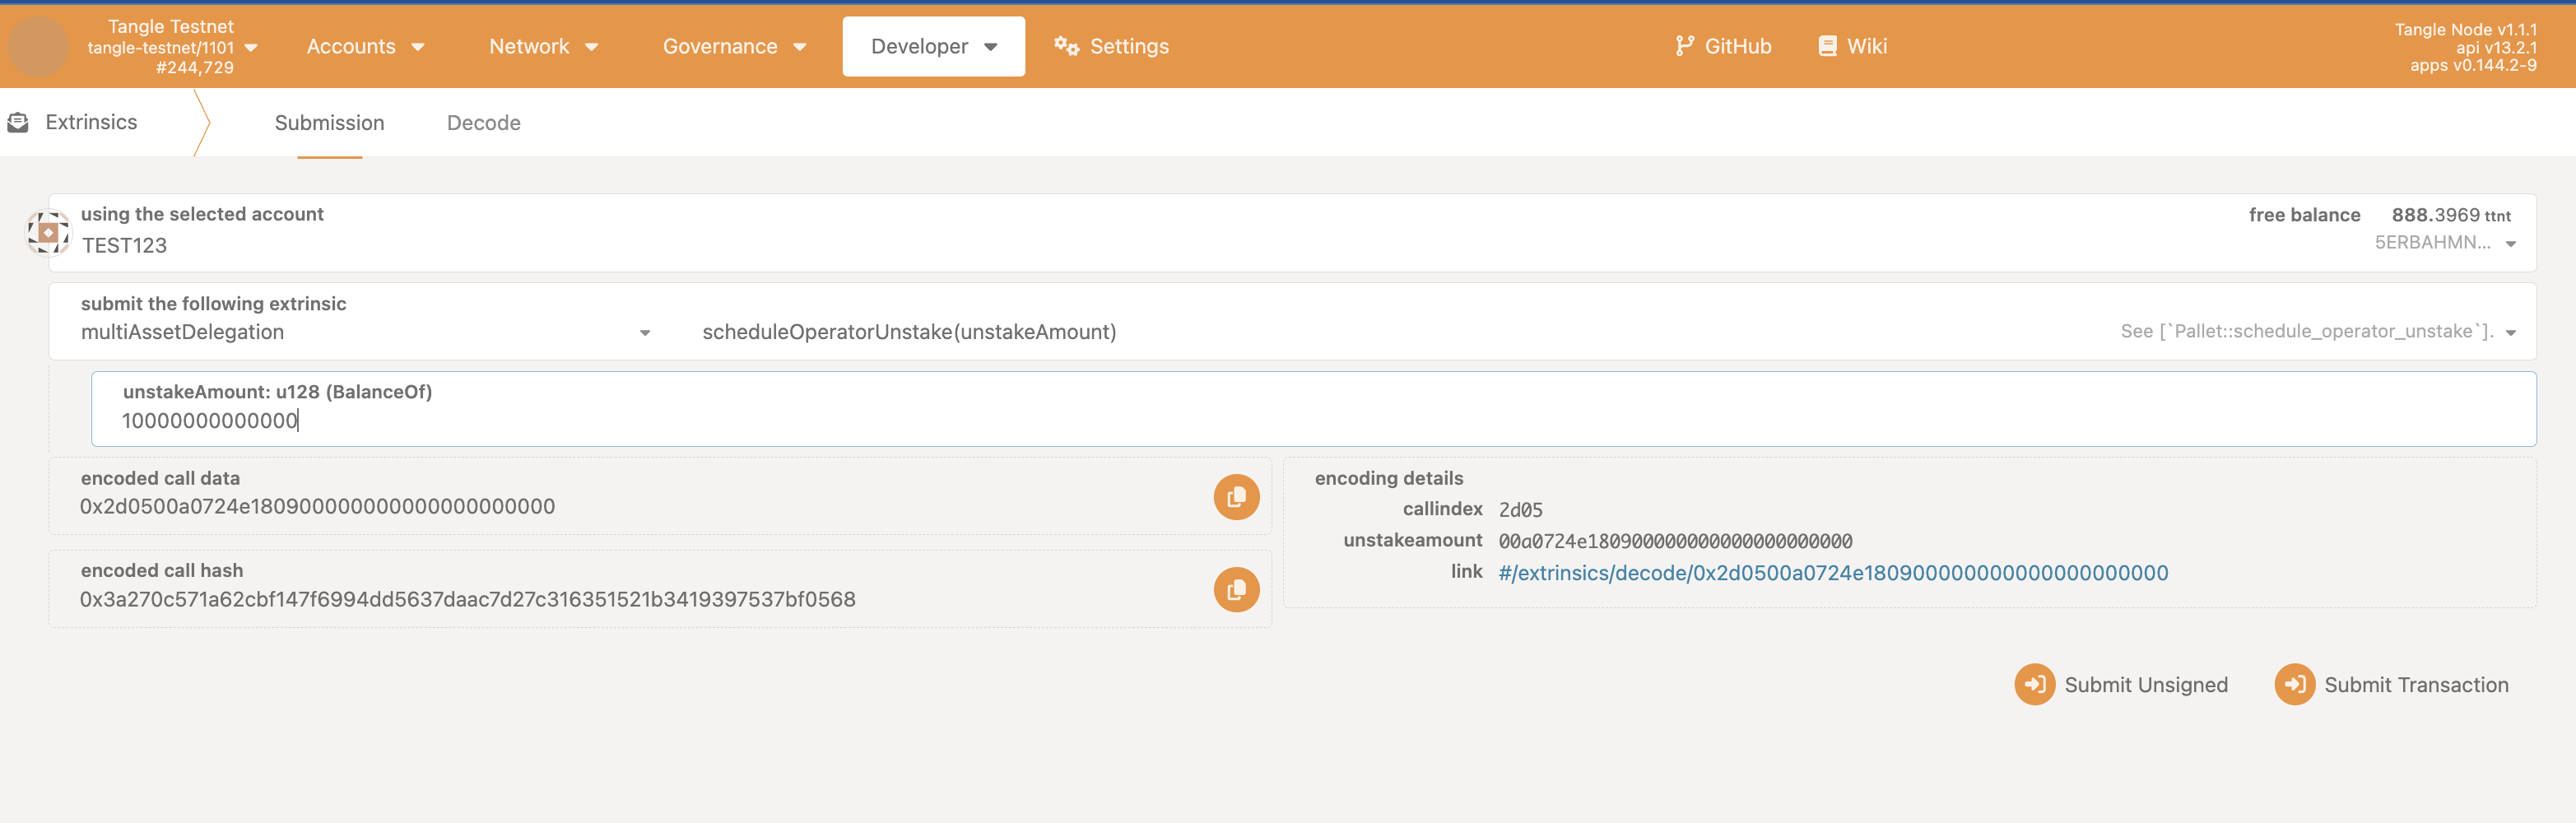Expand the Developer menu
Screen dimensions: 2576x823
[x=933, y=46]
